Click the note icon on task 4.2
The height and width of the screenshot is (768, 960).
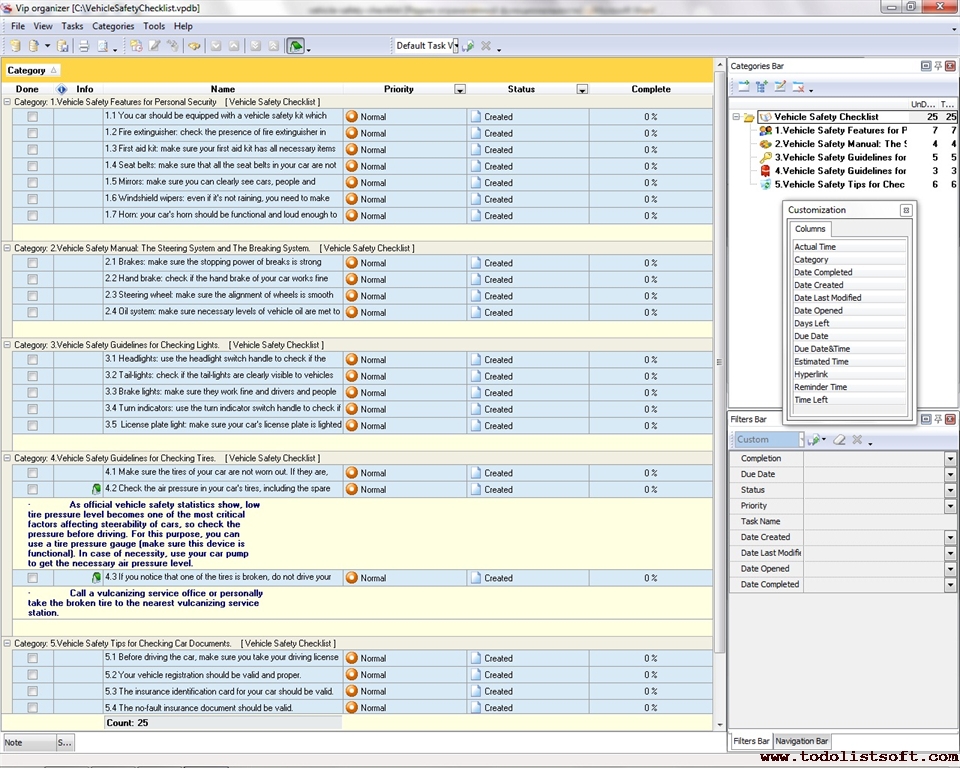click(x=96, y=489)
